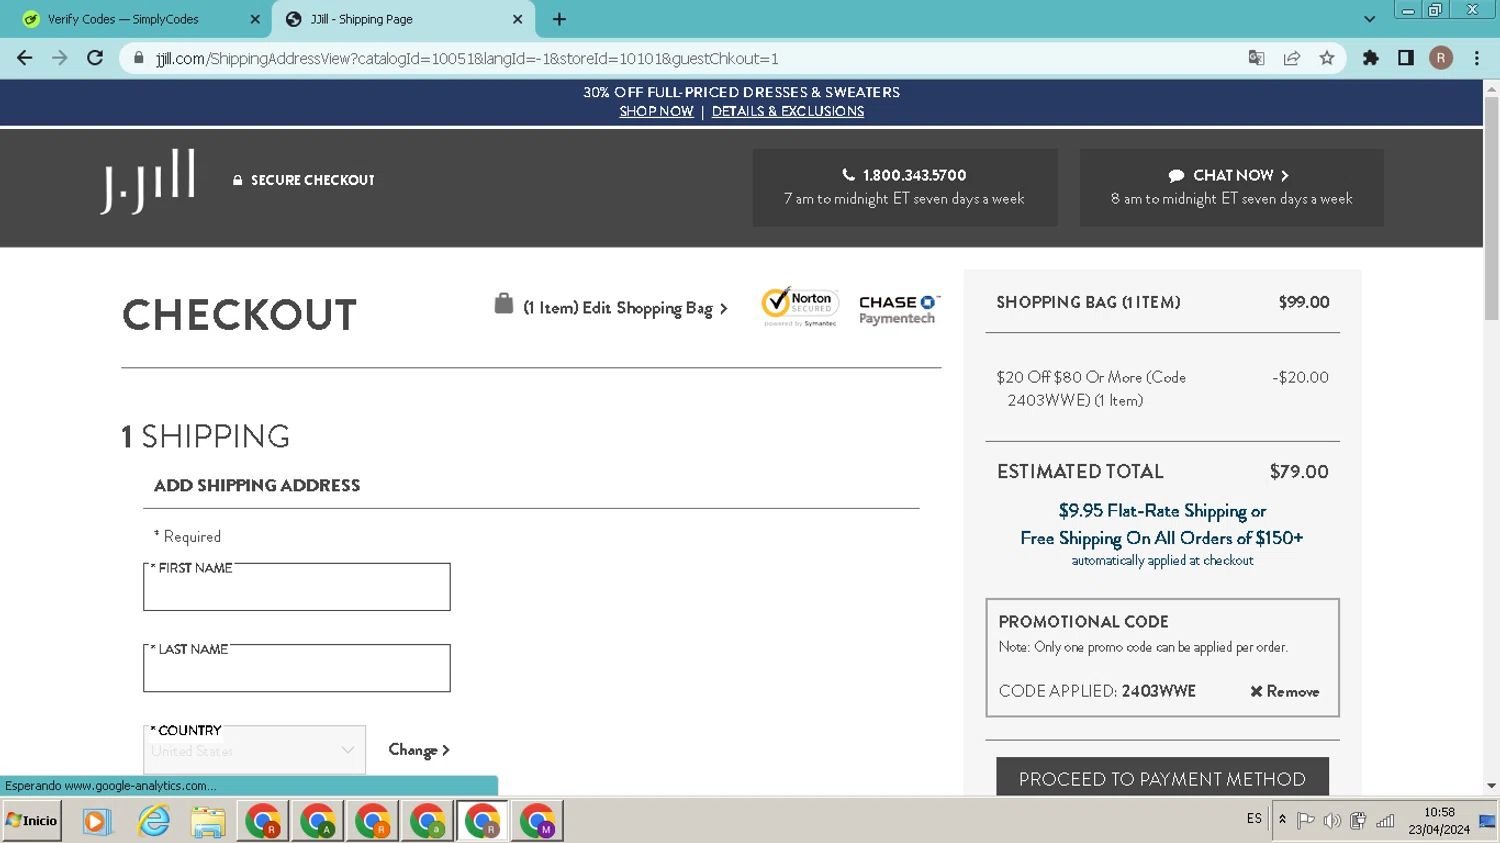Click the Norton Secured badge
This screenshot has height=843, width=1500.
click(800, 307)
